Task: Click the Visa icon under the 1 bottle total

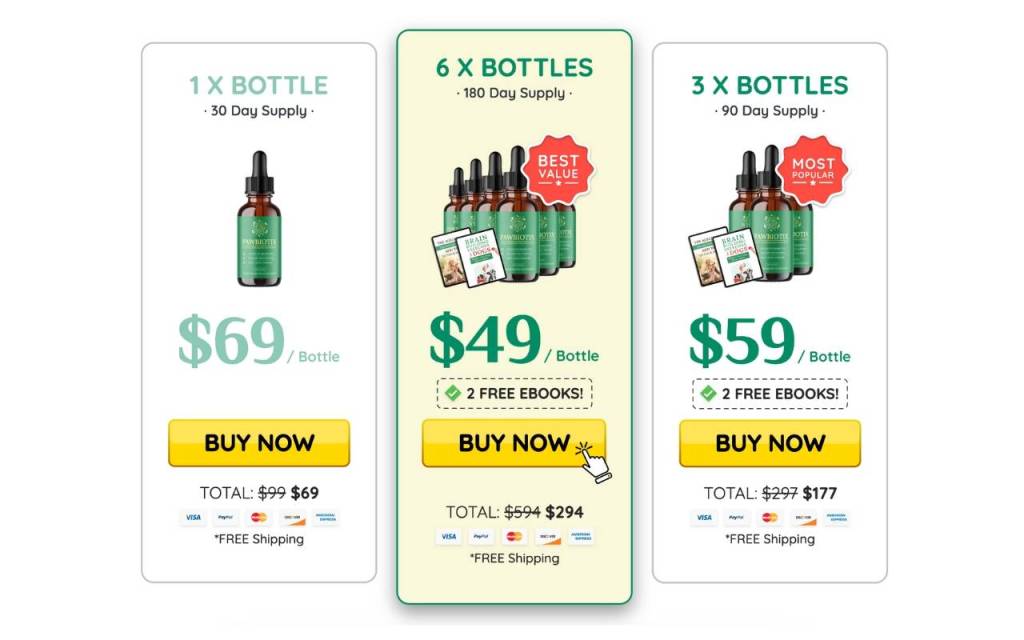Action: (x=193, y=517)
